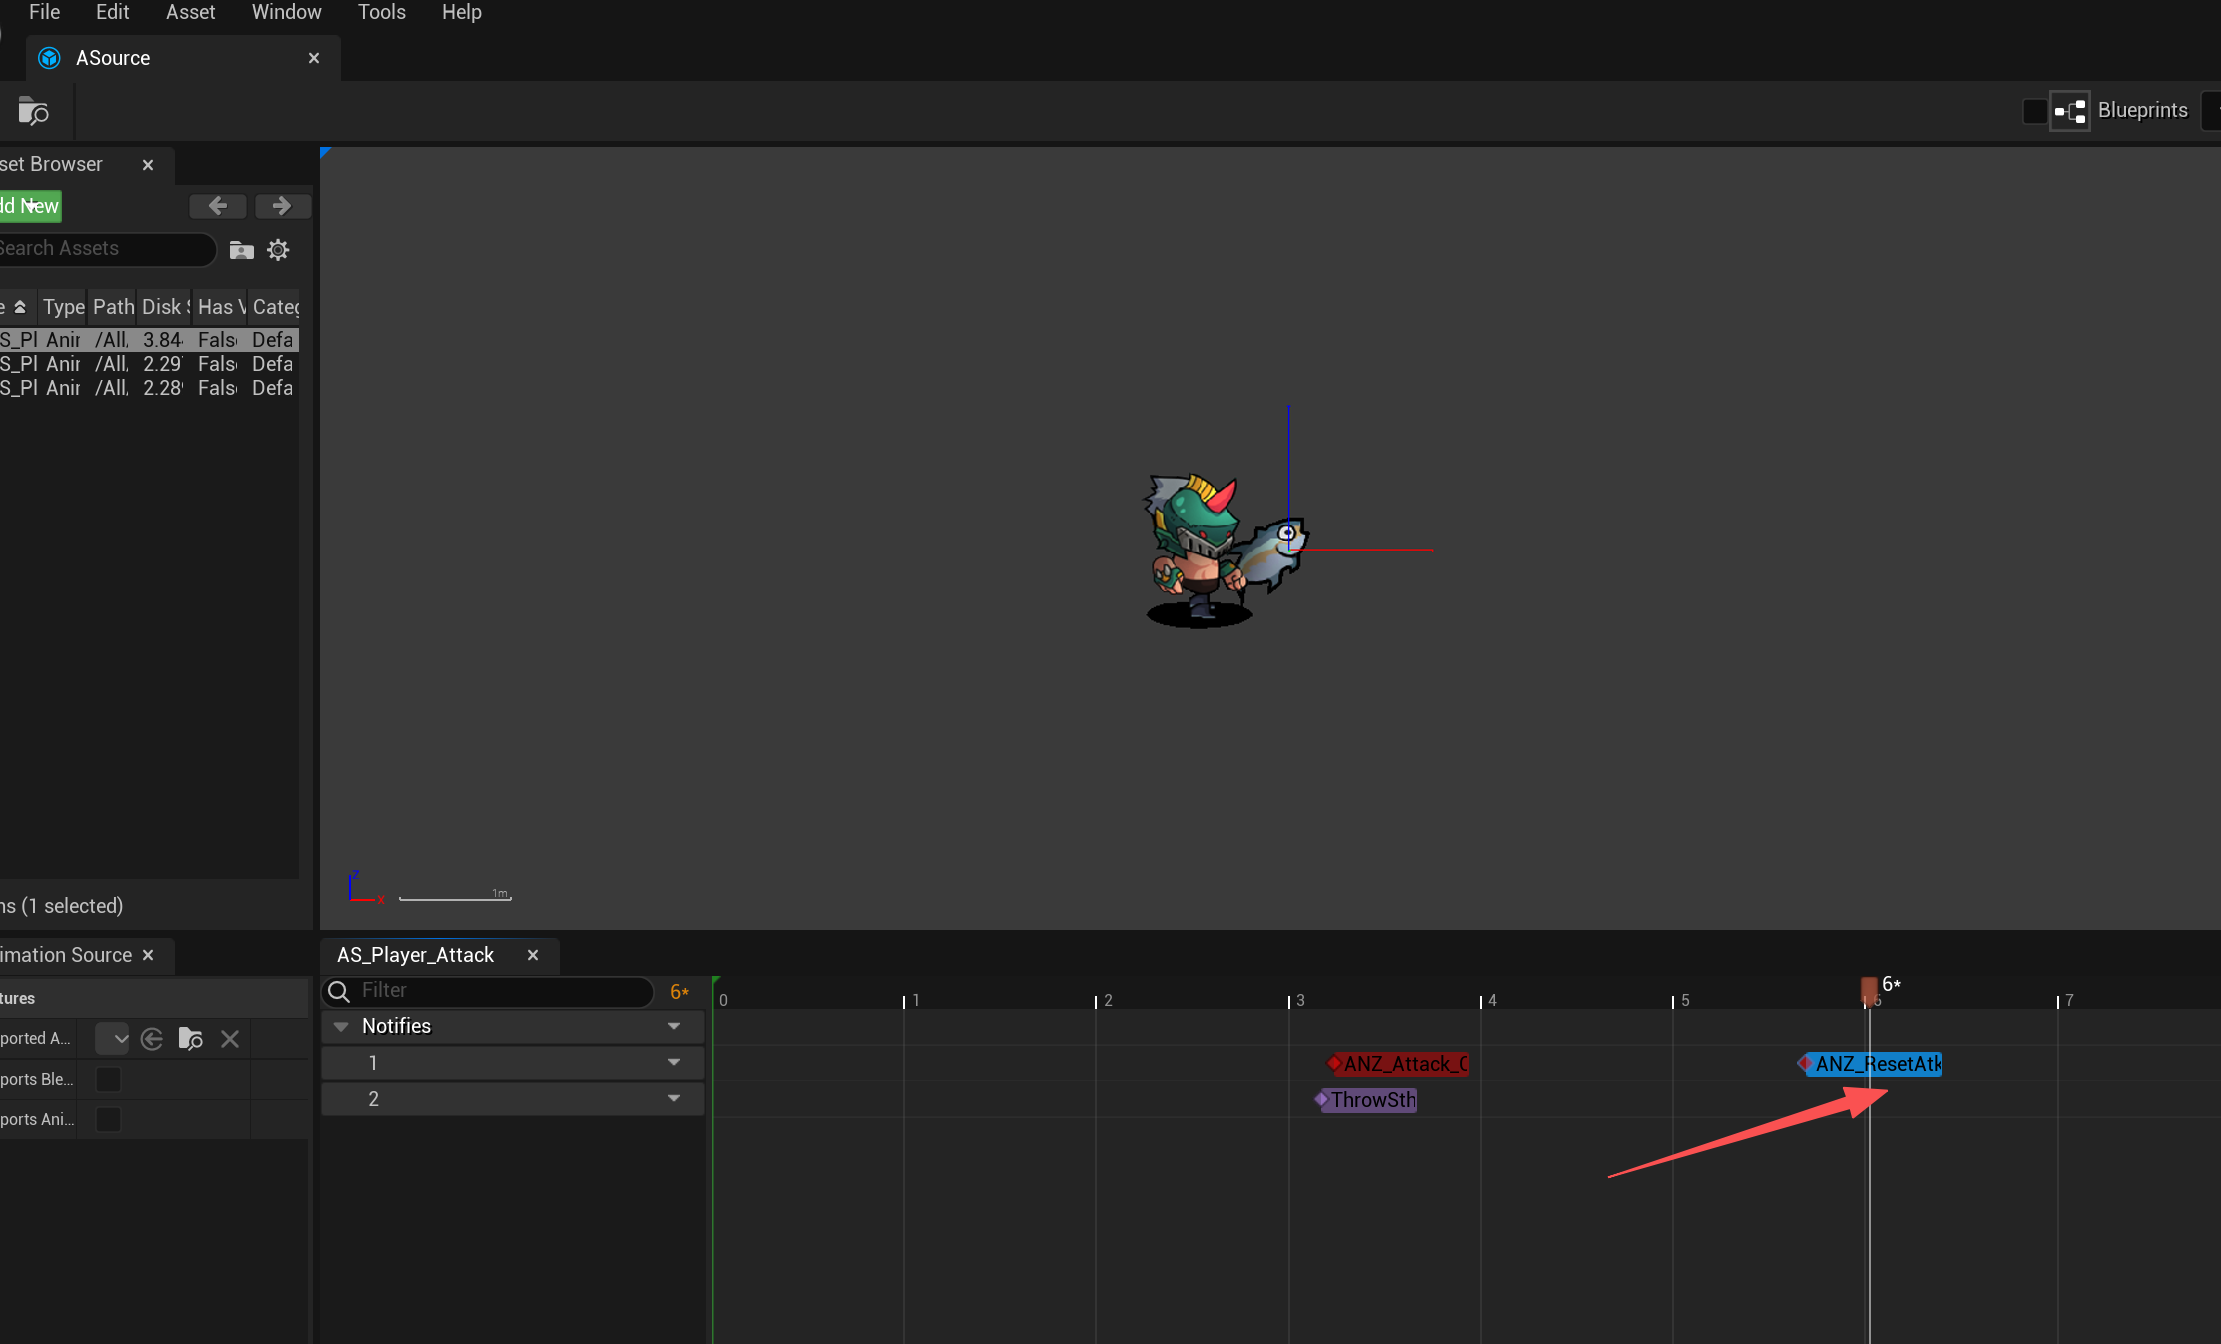Go forward in Asset Browser history
This screenshot has width=2221, height=1344.
click(282, 206)
